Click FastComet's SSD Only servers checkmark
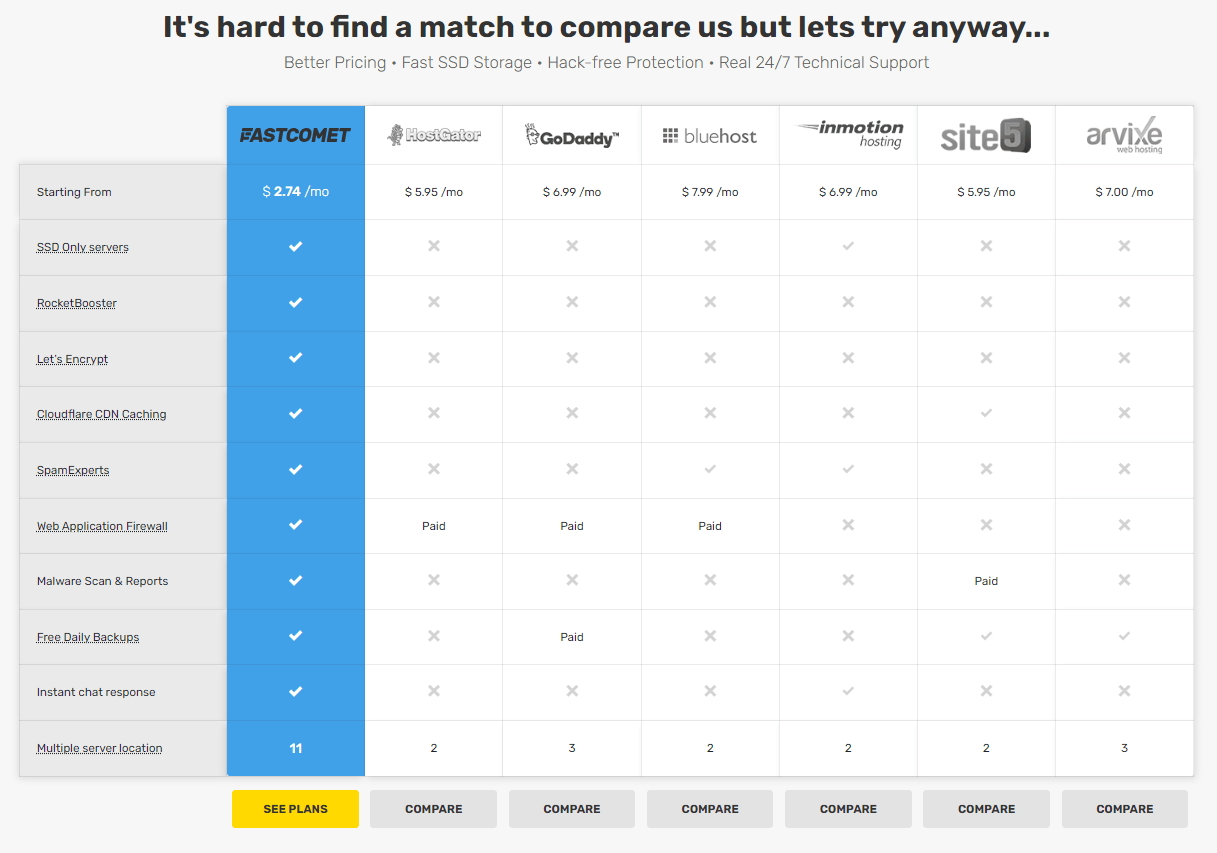1217x853 pixels. (295, 247)
